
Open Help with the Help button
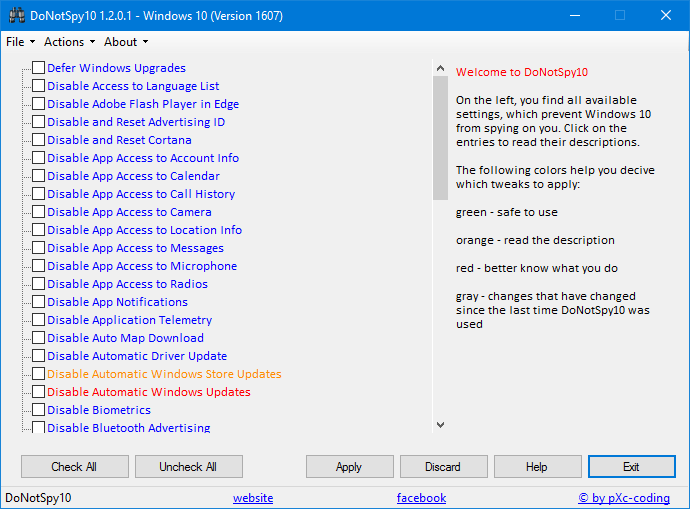[538, 467]
